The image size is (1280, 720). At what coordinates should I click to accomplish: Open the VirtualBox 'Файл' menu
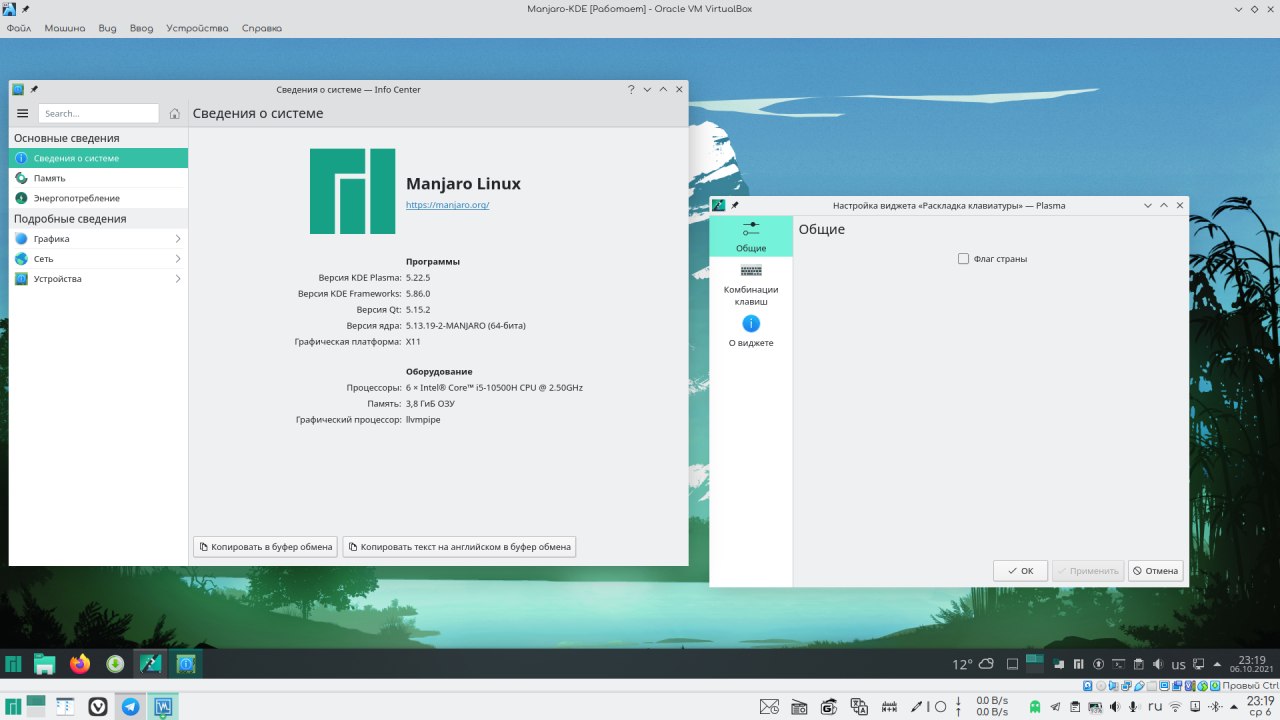19,28
